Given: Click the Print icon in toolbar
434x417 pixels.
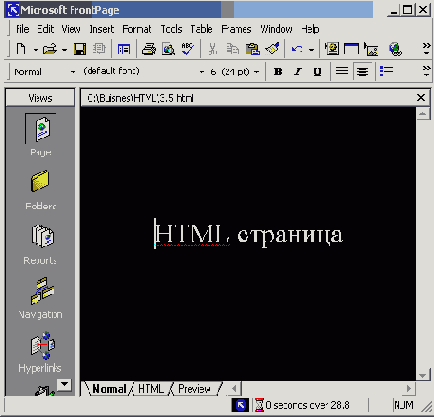Looking at the screenshot, I should [x=149, y=49].
